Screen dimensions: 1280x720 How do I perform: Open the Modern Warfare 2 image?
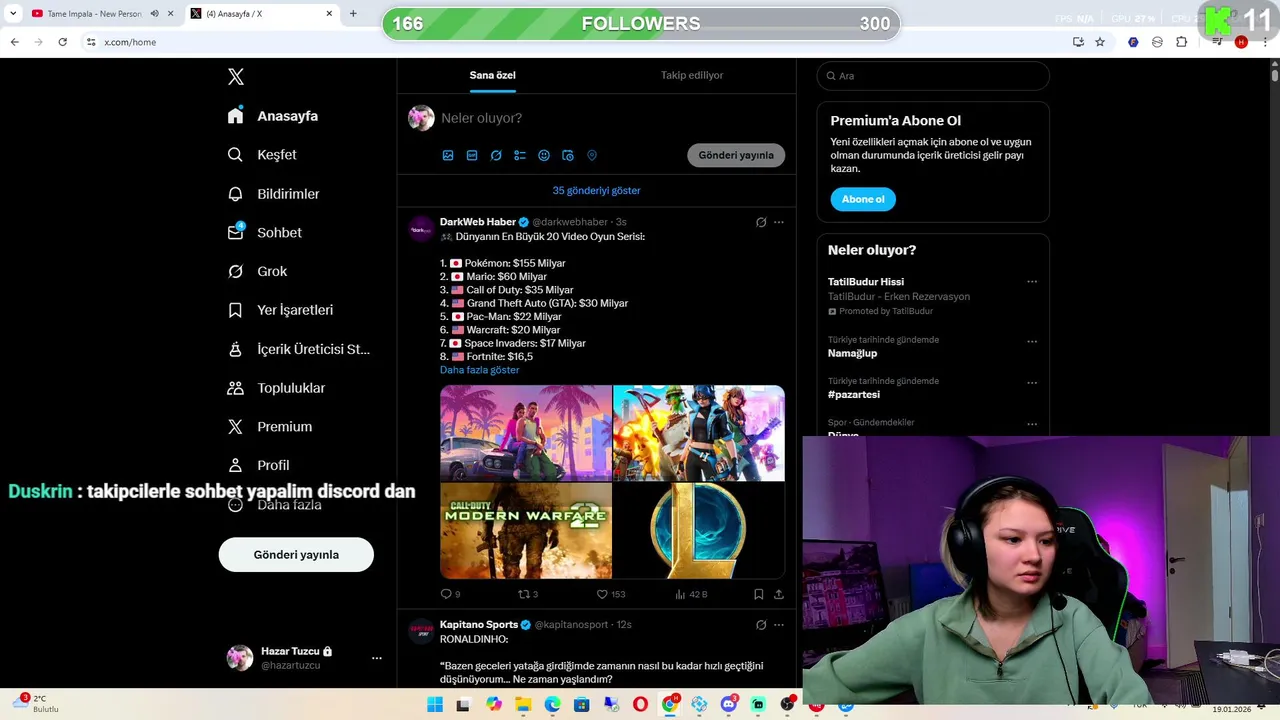526,531
